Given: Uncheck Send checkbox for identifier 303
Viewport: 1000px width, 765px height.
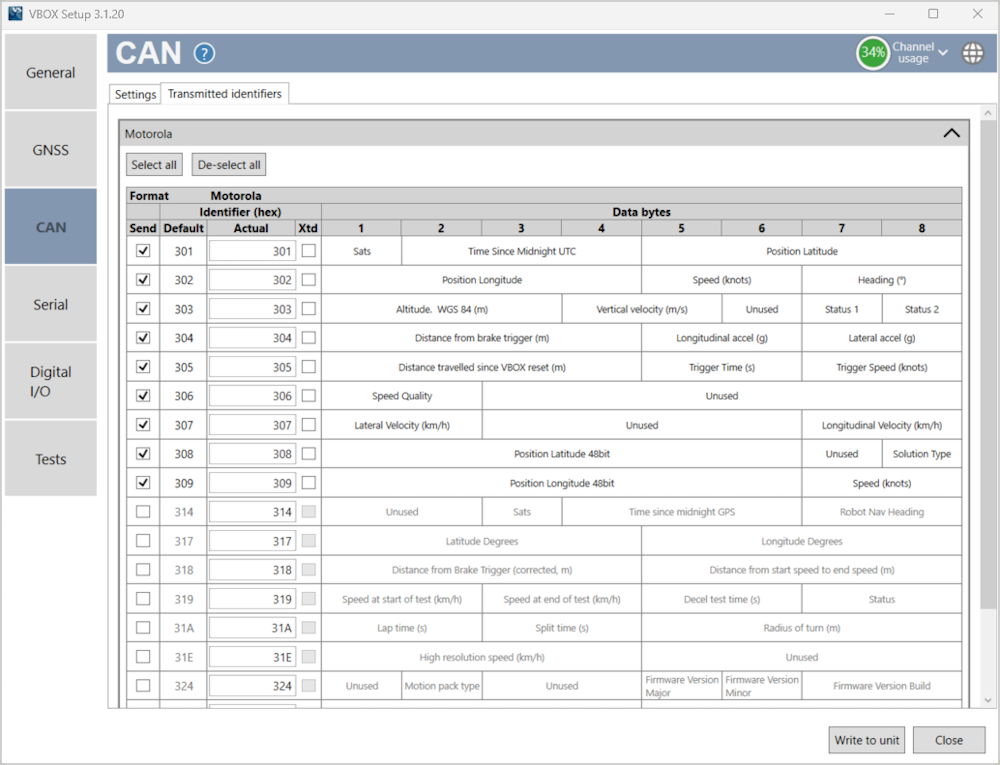Looking at the screenshot, I should [x=143, y=309].
